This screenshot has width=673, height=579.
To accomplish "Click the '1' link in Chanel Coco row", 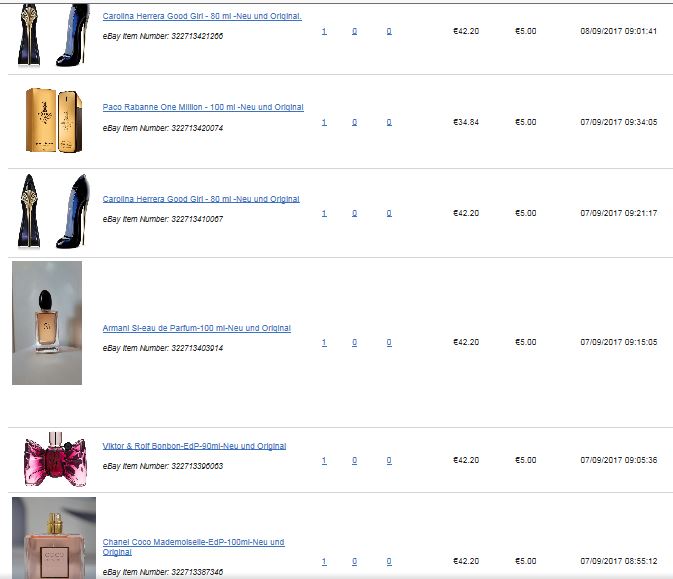I will point(324,561).
